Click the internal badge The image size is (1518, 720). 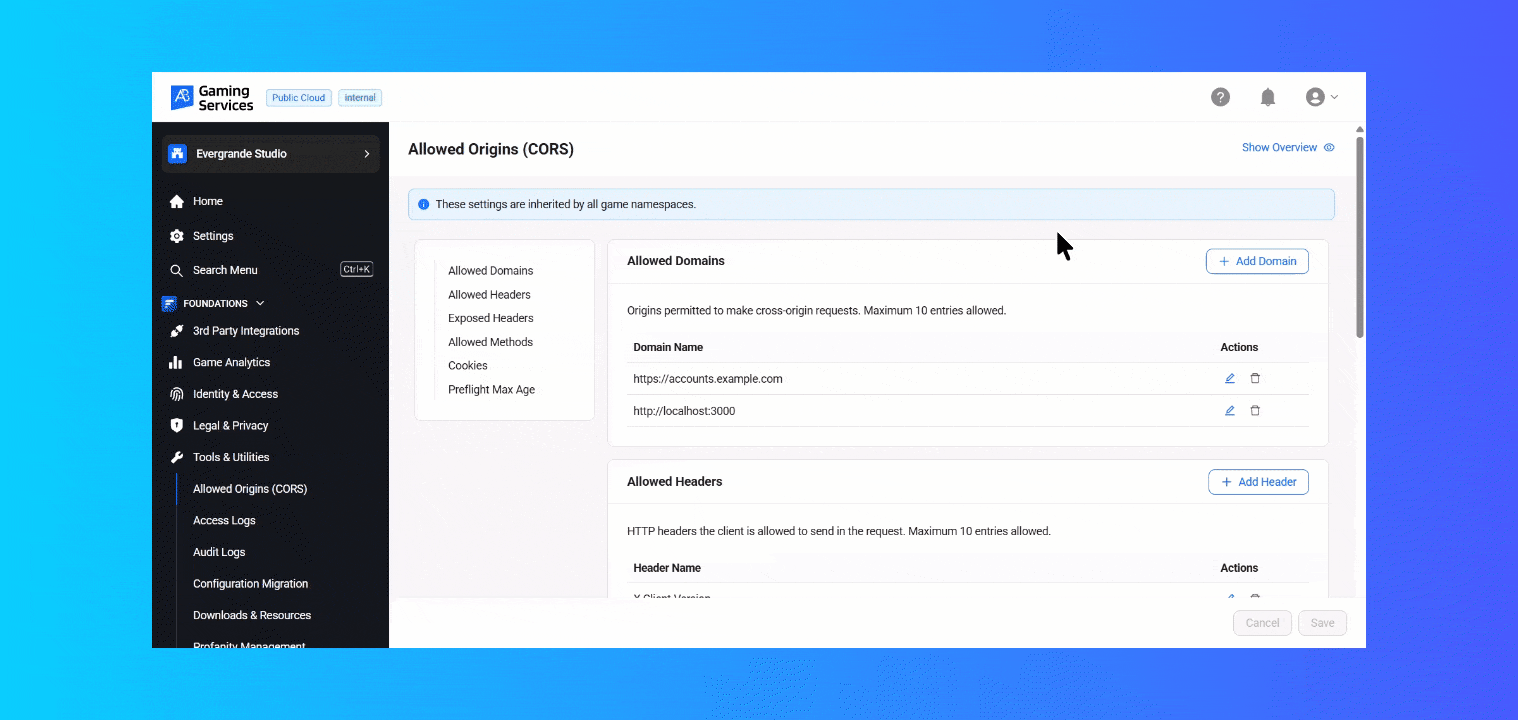point(360,98)
